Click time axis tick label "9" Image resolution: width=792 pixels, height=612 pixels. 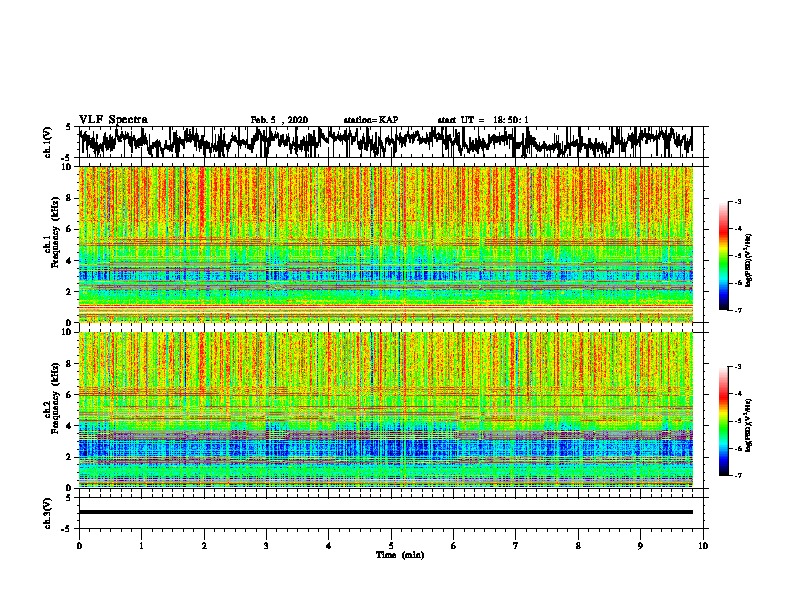640,546
